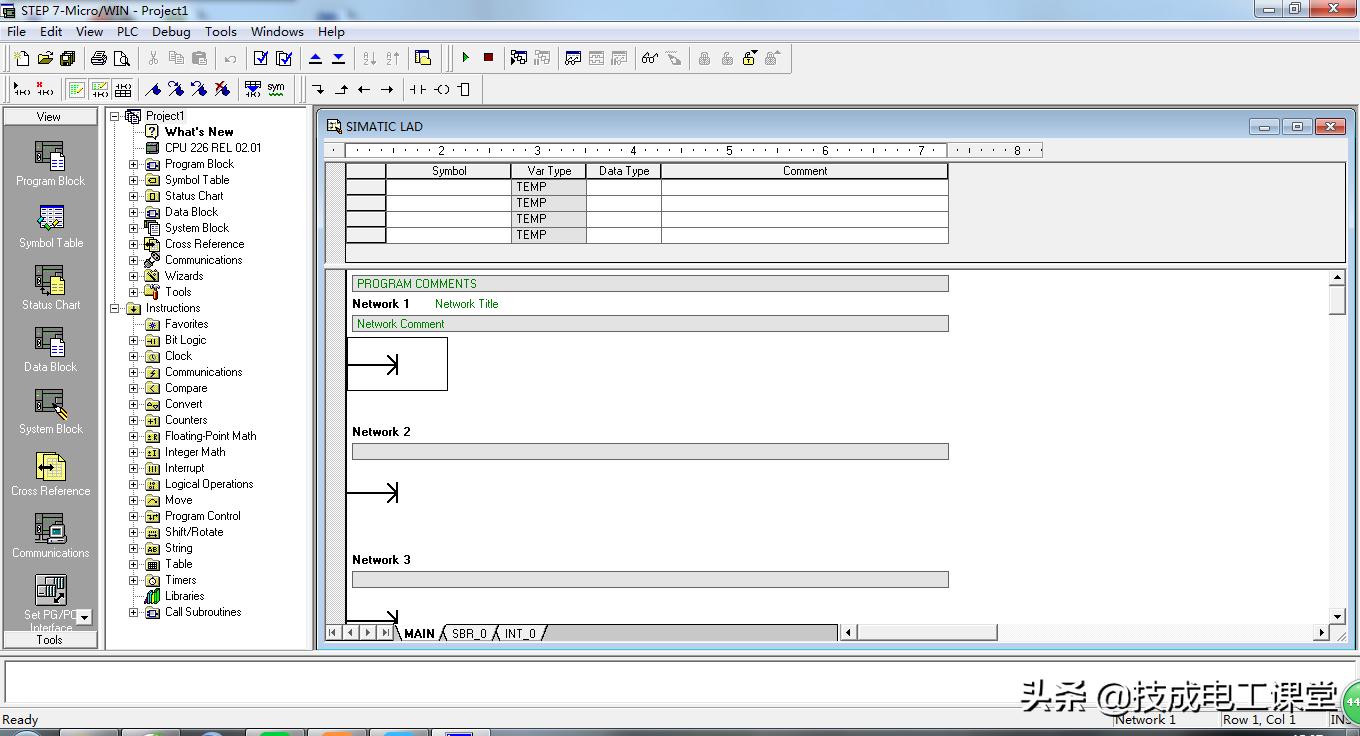Toggle POU comments display in toolbar

pyautogui.click(x=76, y=89)
